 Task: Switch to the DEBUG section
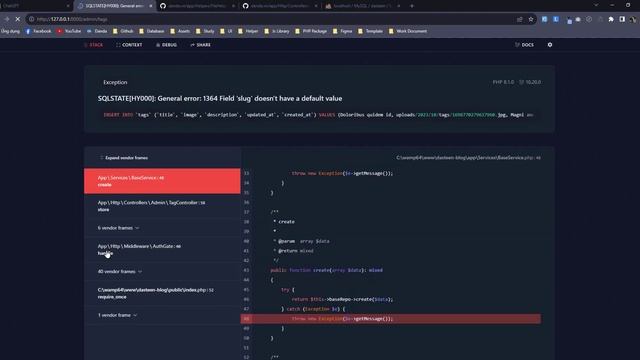click(166, 45)
